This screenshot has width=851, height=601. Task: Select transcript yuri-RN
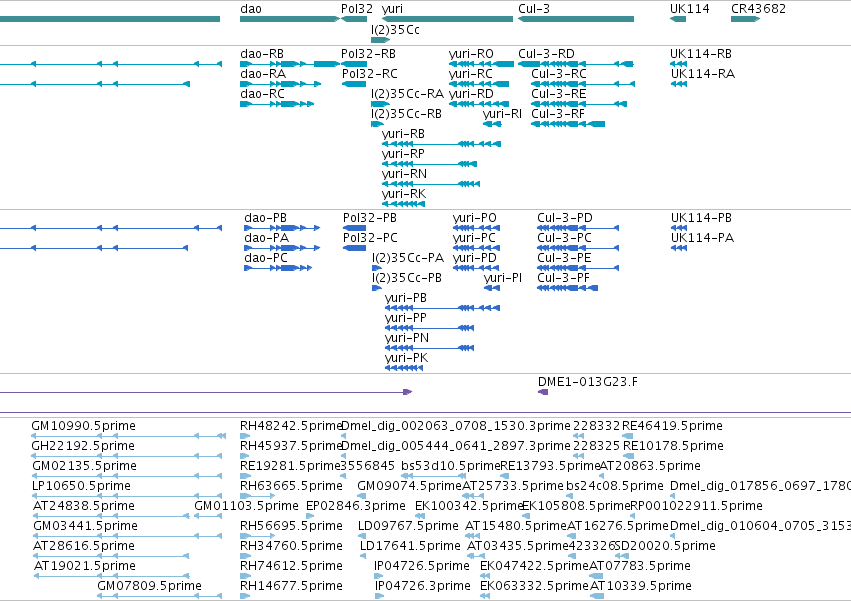(x=431, y=184)
